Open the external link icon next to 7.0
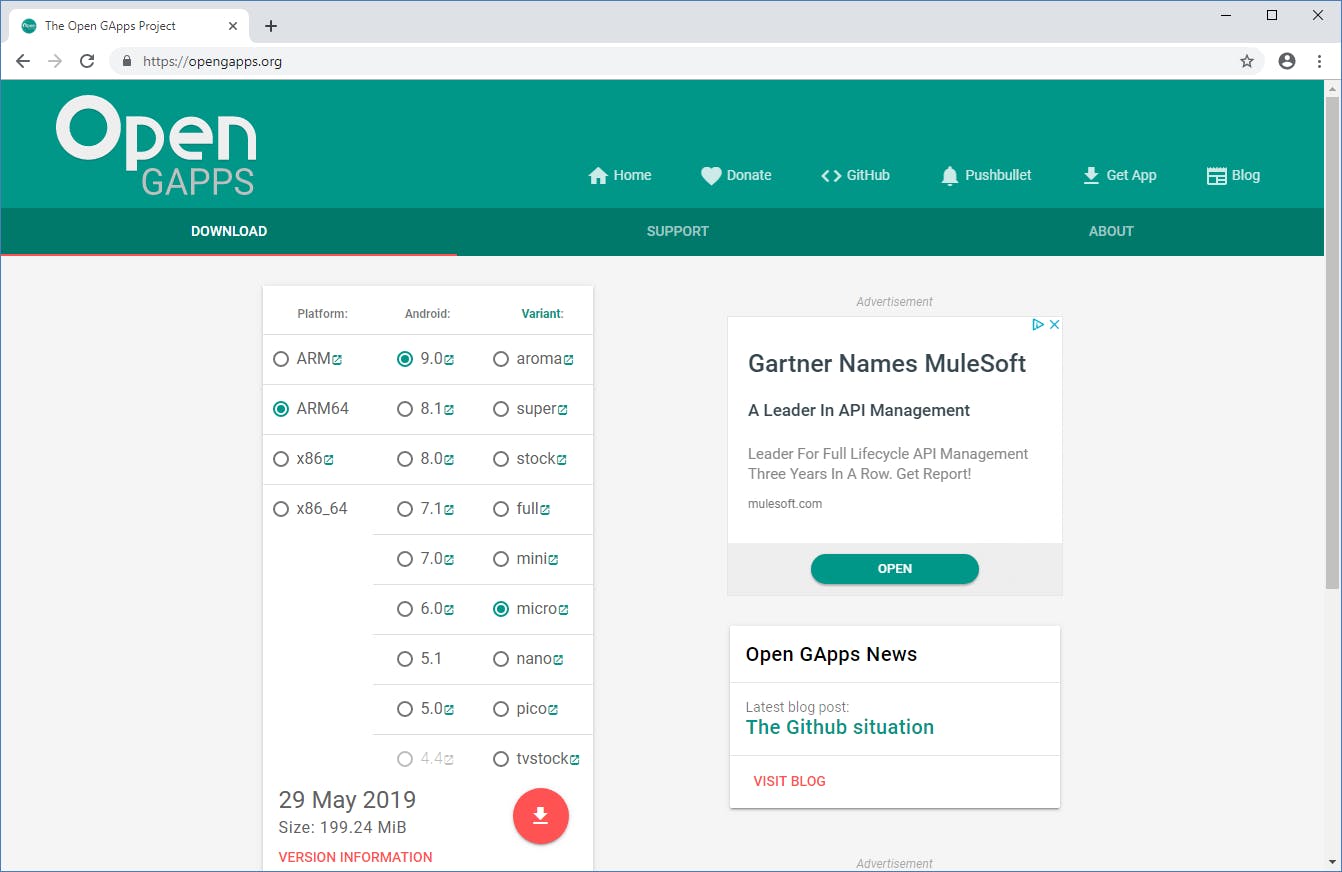This screenshot has height=872, width=1342. pyautogui.click(x=449, y=560)
